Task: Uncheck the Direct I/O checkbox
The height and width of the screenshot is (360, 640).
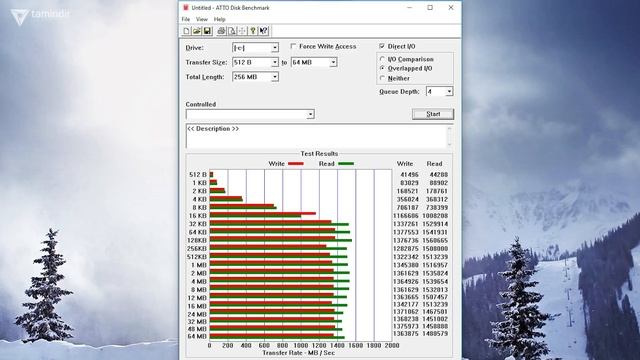Action: coord(382,46)
